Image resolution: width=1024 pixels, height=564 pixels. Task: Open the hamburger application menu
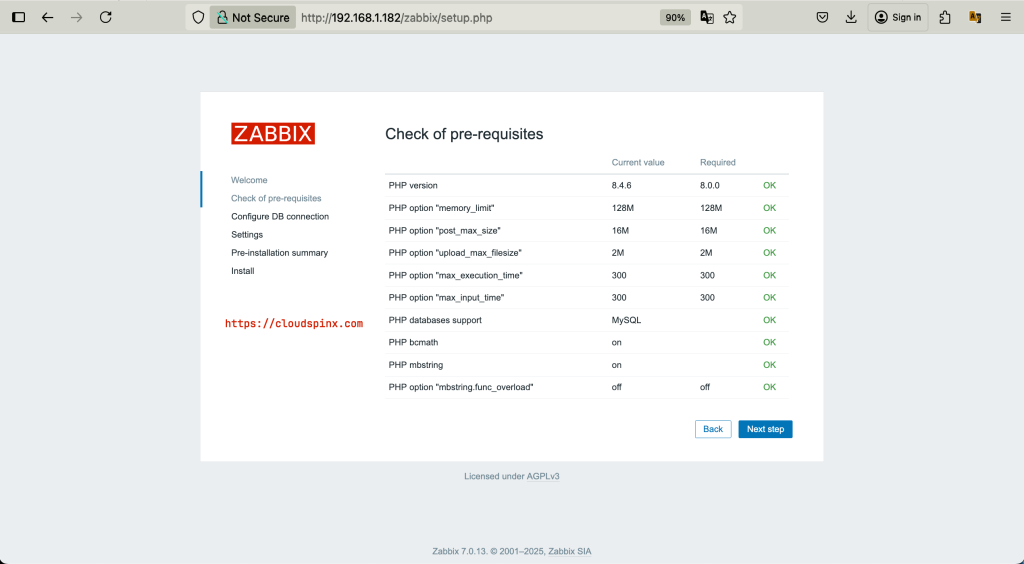1006,18
